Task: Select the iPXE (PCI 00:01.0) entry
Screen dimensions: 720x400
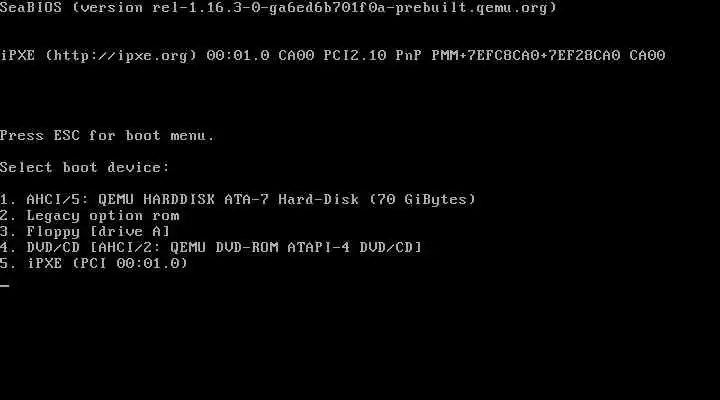Action: (94, 264)
